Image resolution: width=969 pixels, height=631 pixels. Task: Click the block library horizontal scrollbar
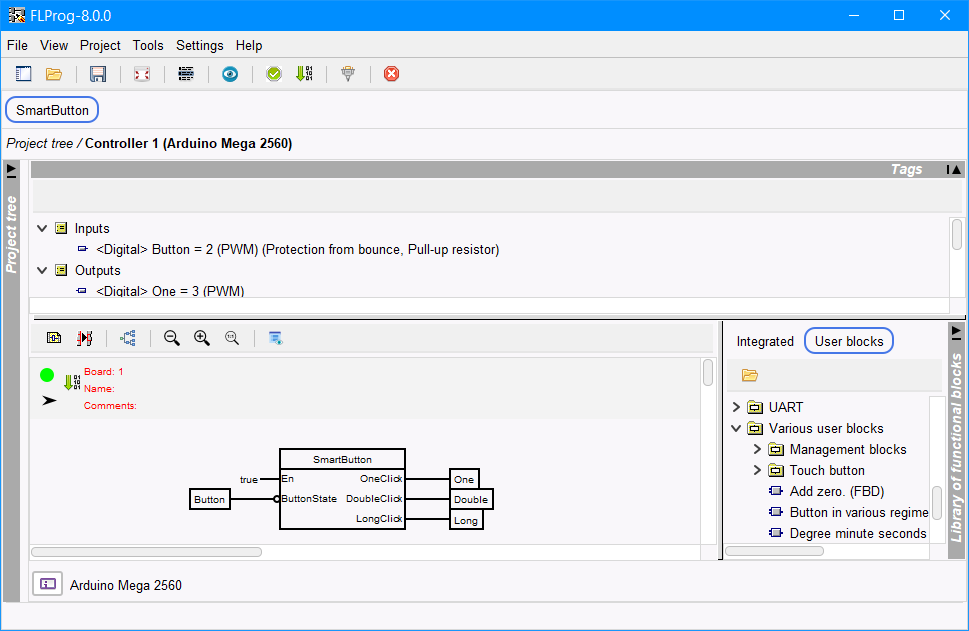[774, 551]
